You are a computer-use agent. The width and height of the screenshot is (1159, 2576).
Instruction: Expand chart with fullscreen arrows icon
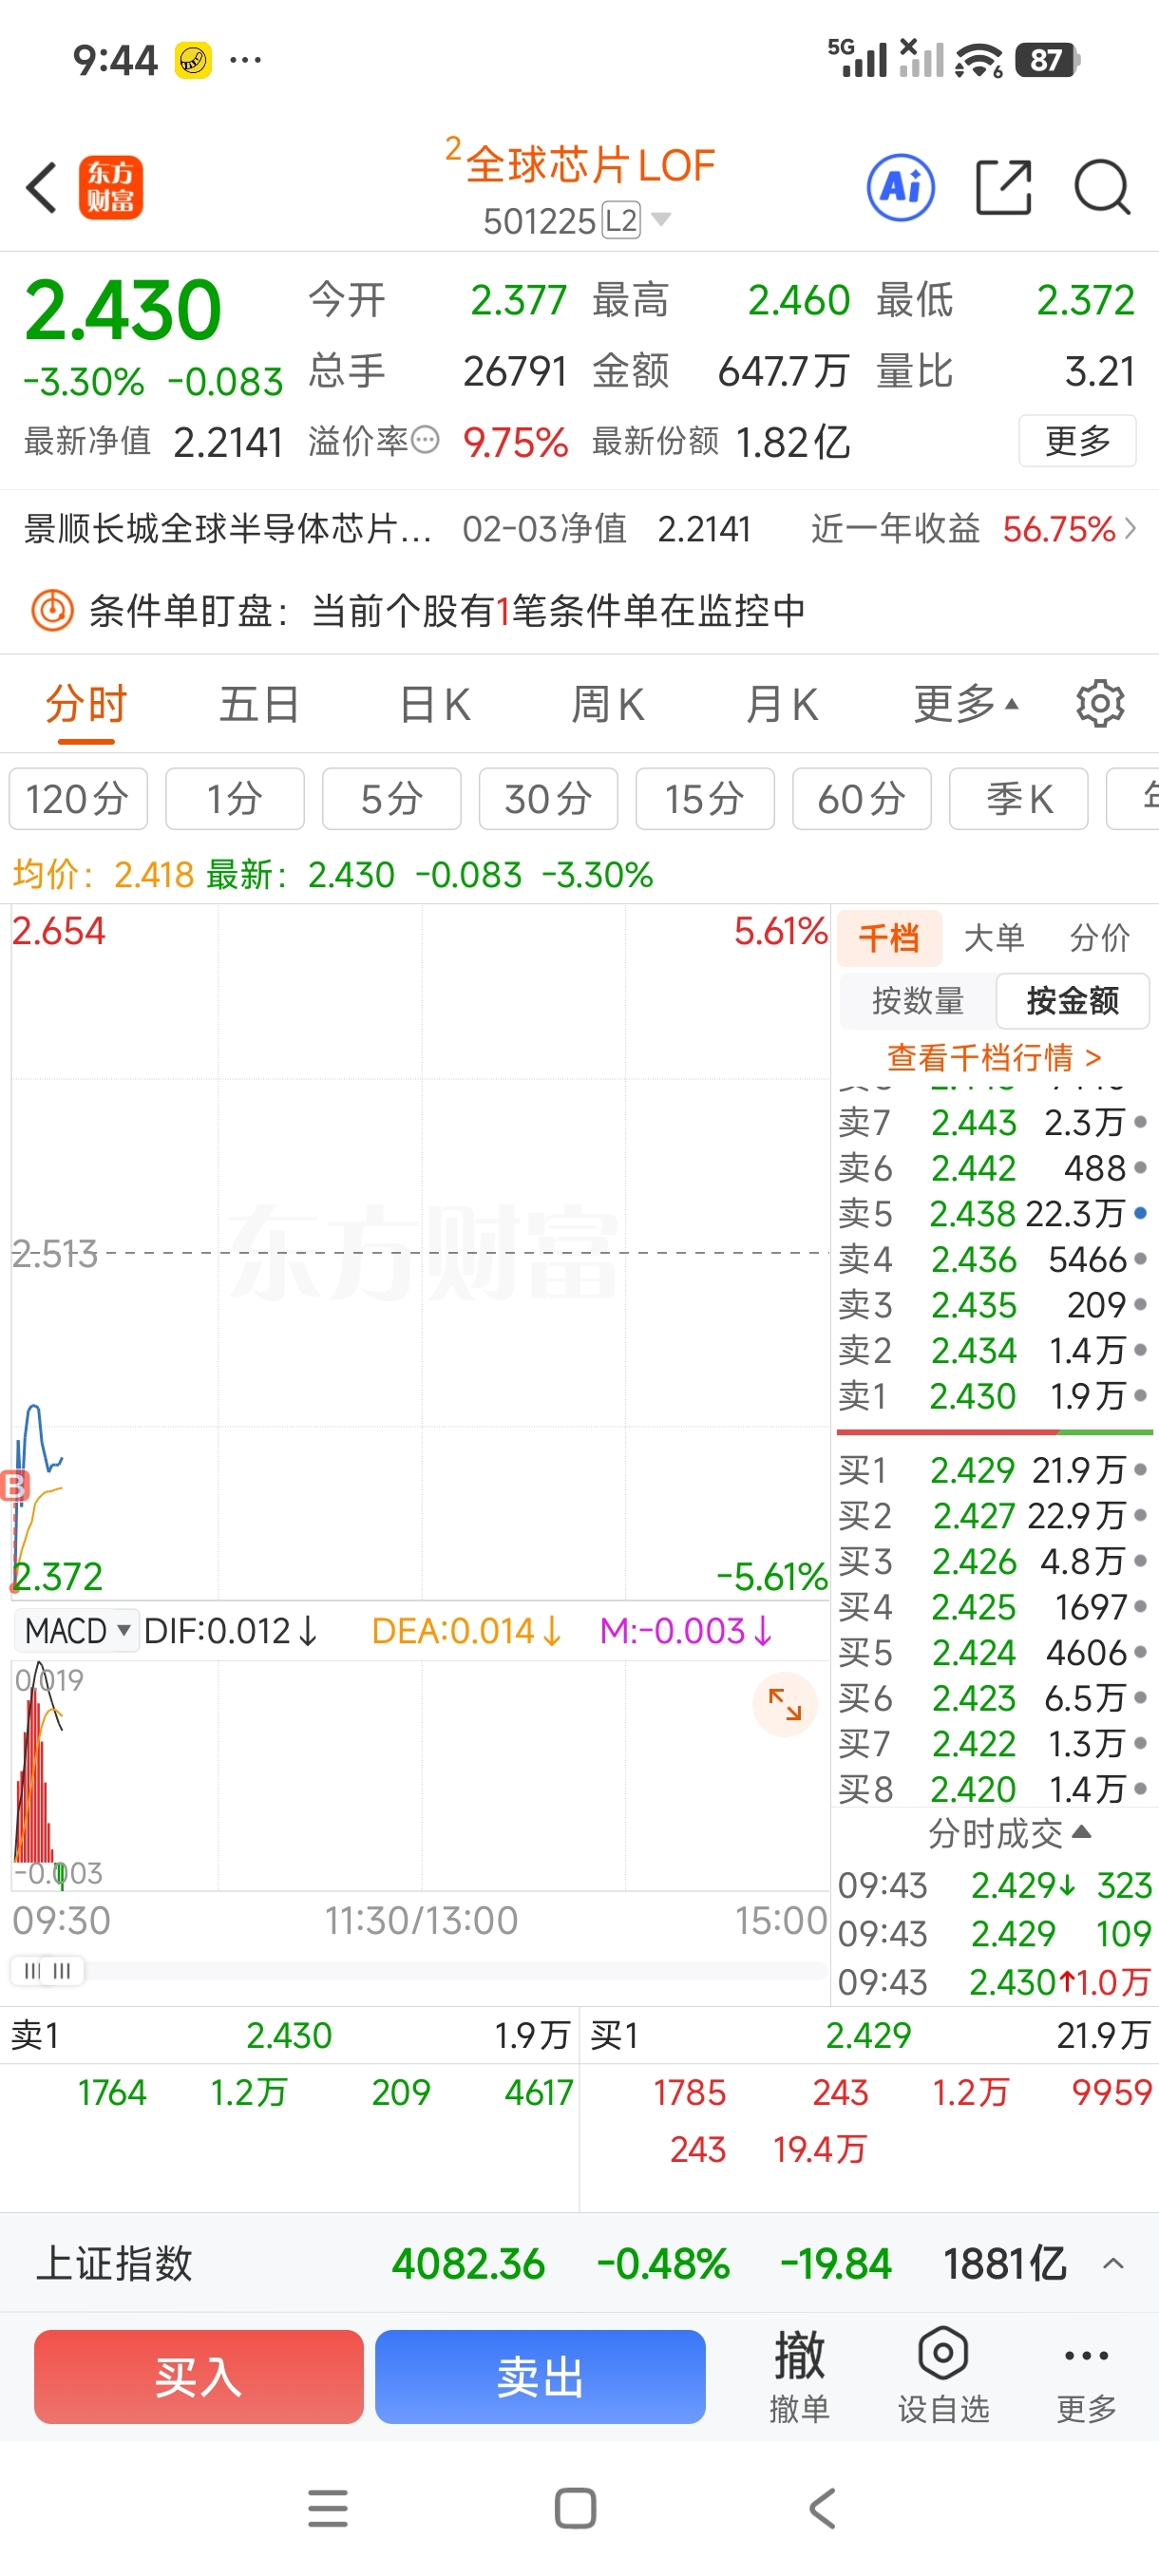point(785,1703)
